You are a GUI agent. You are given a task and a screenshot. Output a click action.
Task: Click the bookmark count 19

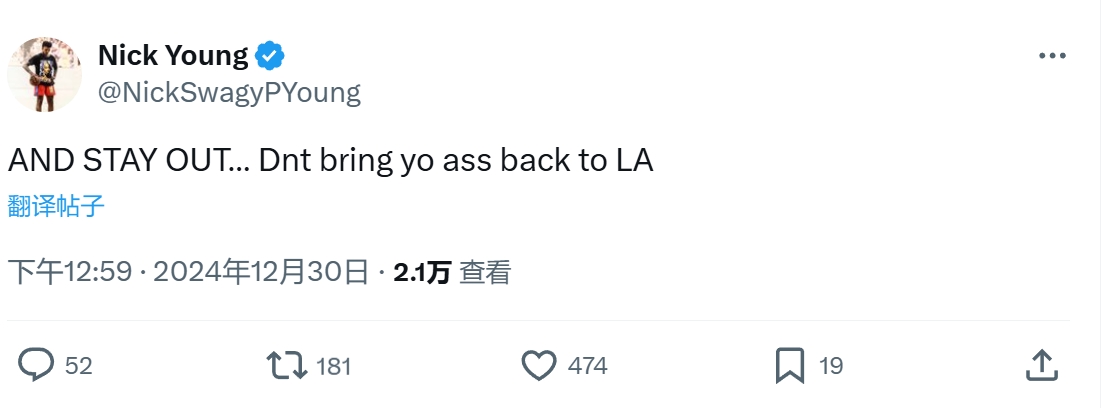click(x=831, y=366)
